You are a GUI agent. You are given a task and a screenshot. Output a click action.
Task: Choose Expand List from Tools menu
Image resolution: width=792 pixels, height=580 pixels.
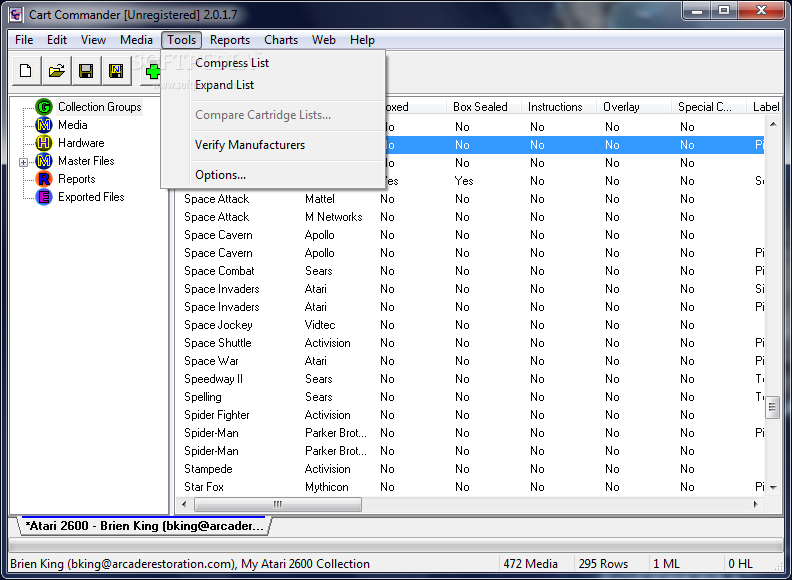[273, 85]
